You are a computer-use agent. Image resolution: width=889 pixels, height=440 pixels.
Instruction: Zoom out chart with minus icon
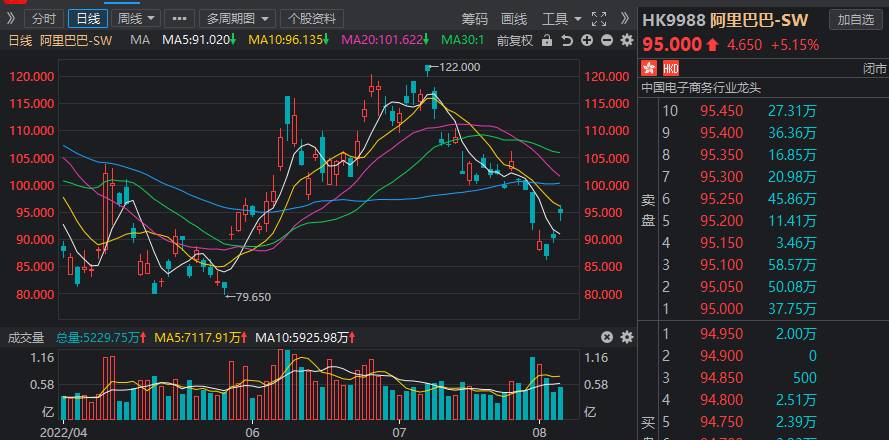607,40
